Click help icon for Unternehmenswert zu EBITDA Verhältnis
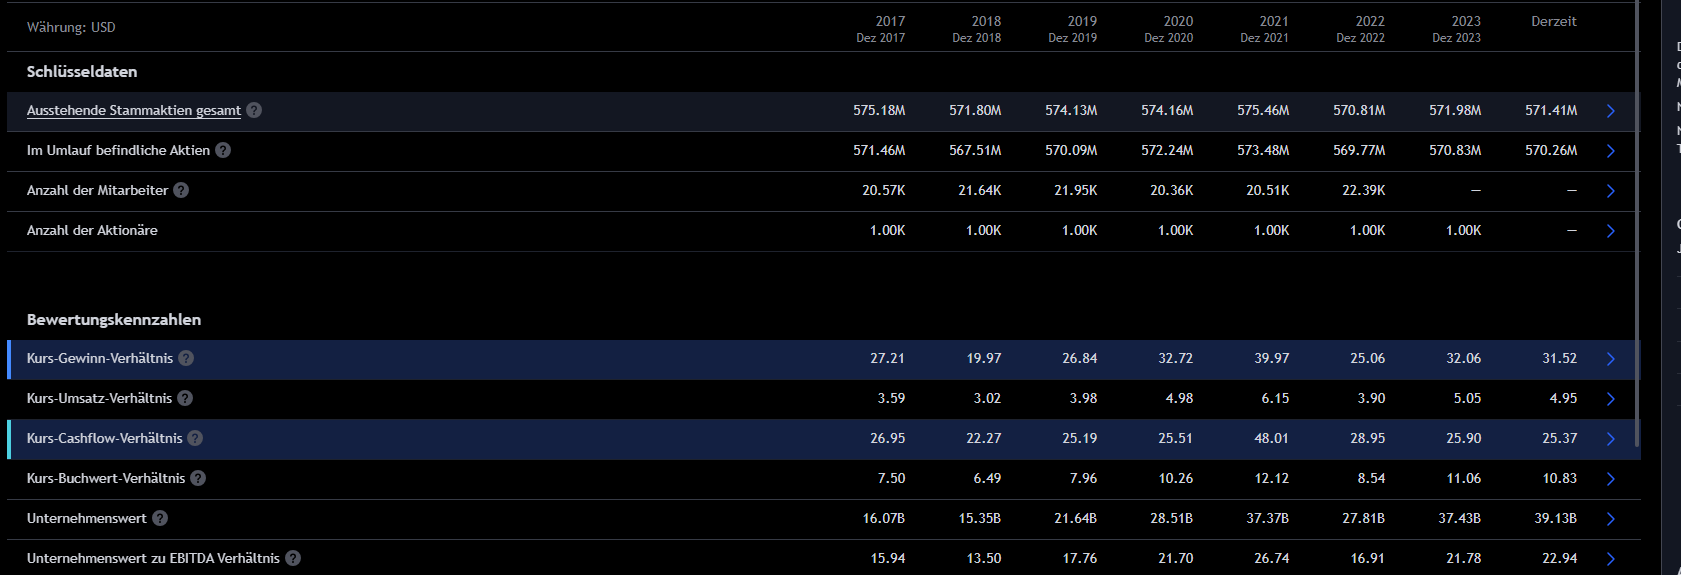The width and height of the screenshot is (1681, 575). click(293, 558)
